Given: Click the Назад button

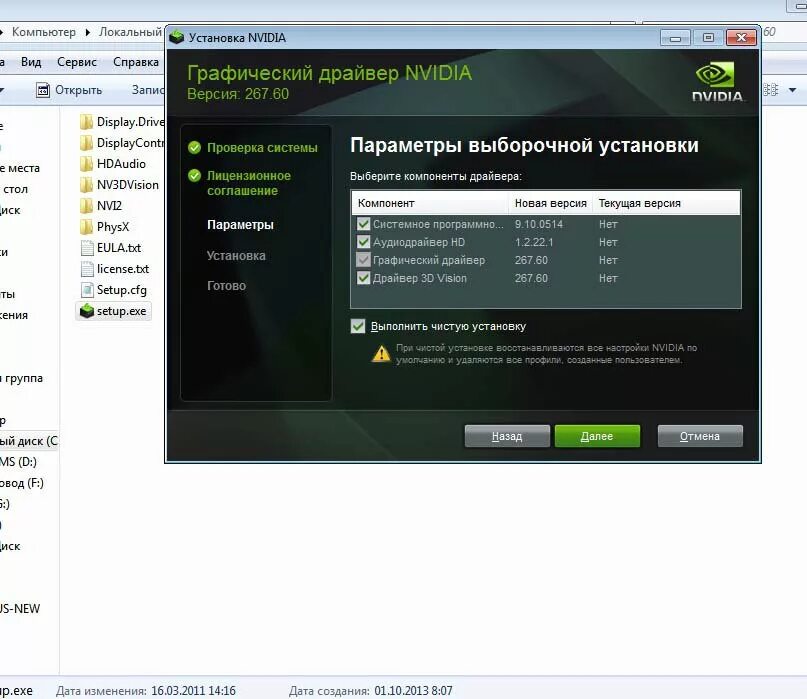Looking at the screenshot, I should click(507, 436).
